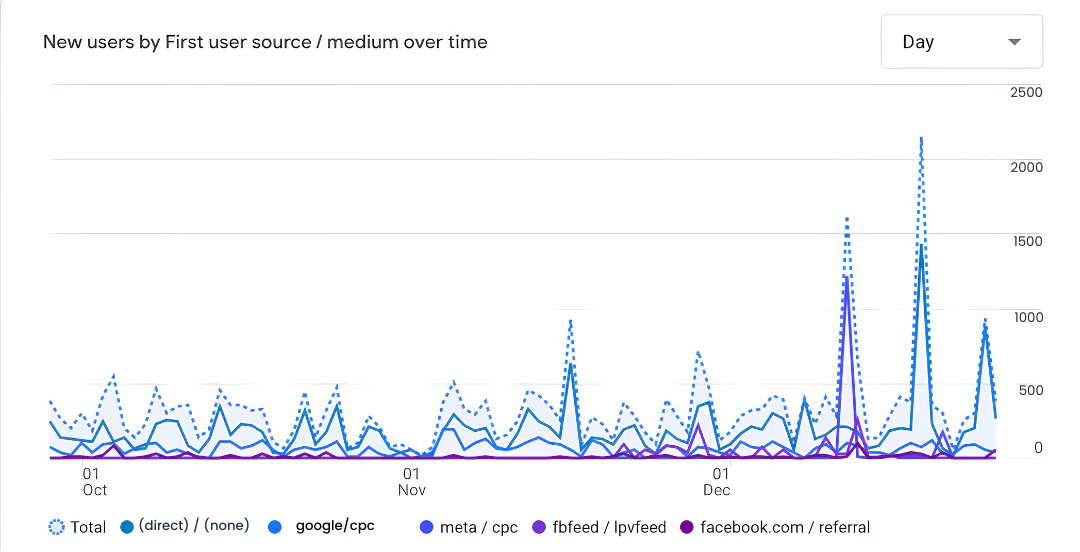Hide the google/cpc series via legend label
The width and height of the screenshot is (1080, 552).
(x=335, y=526)
